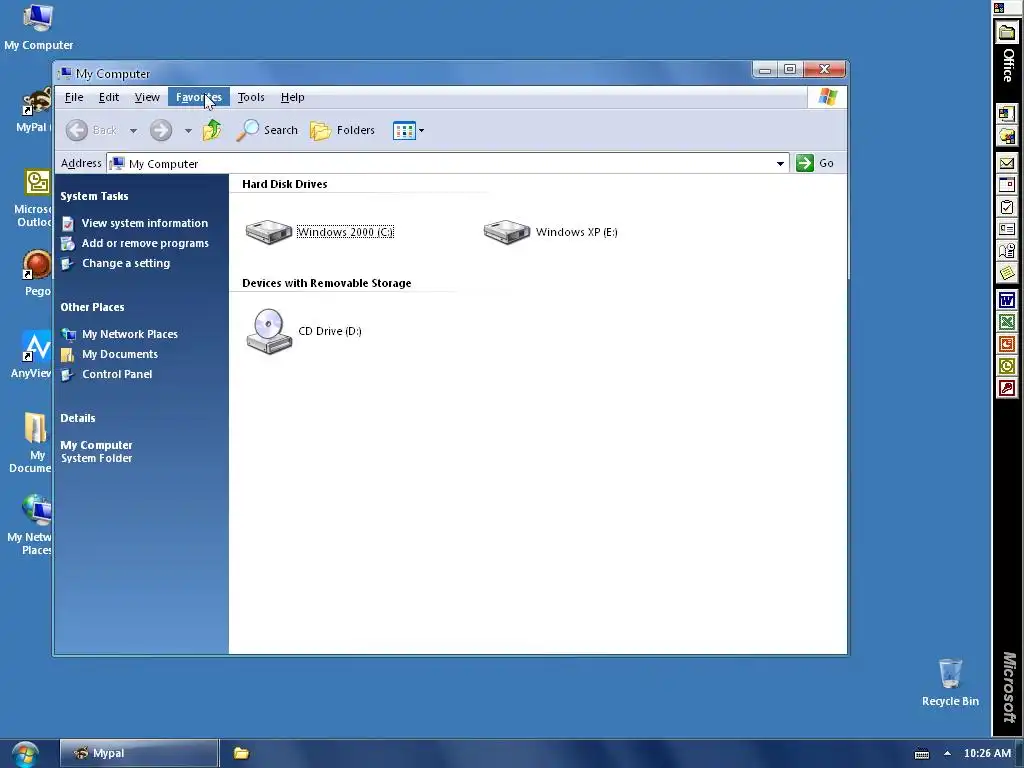Click Office Shortcut Bar control icon
This screenshot has height=768, width=1024.
999,8
